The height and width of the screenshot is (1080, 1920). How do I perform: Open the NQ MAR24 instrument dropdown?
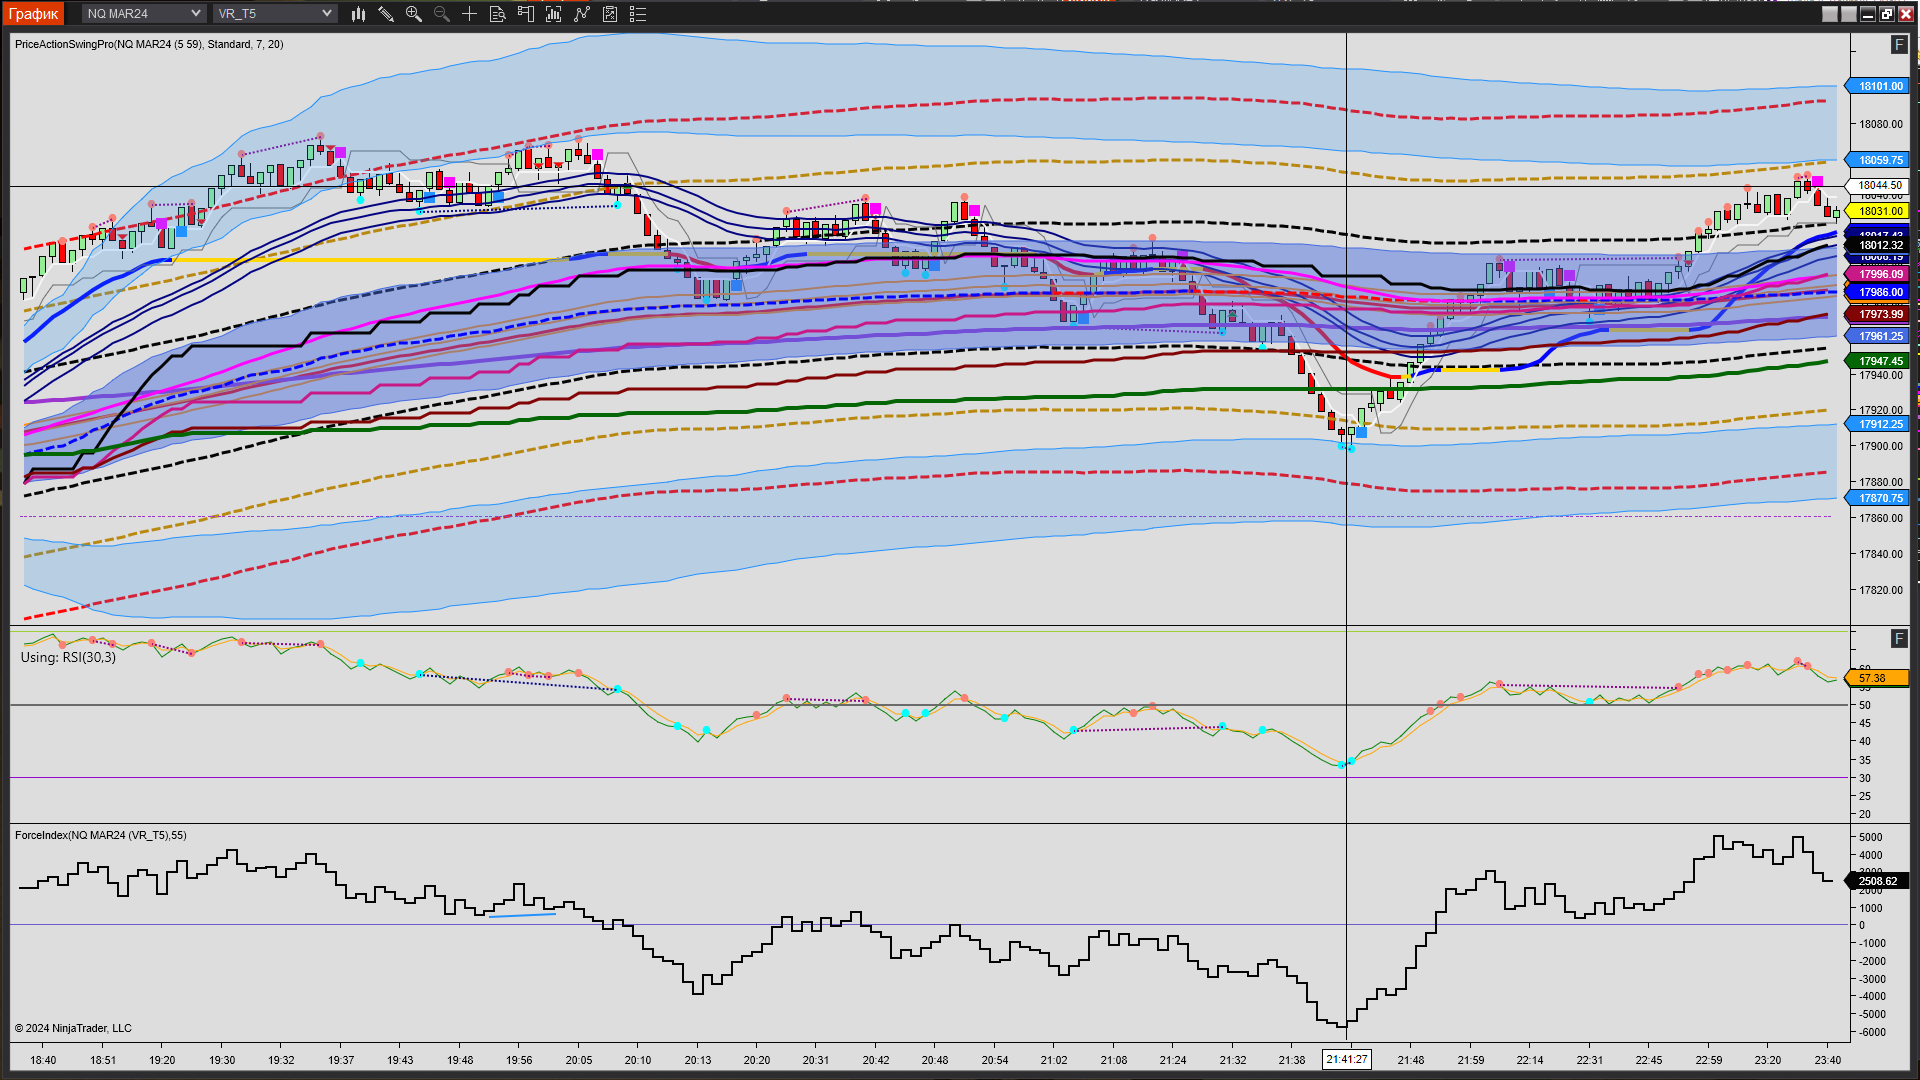point(143,14)
